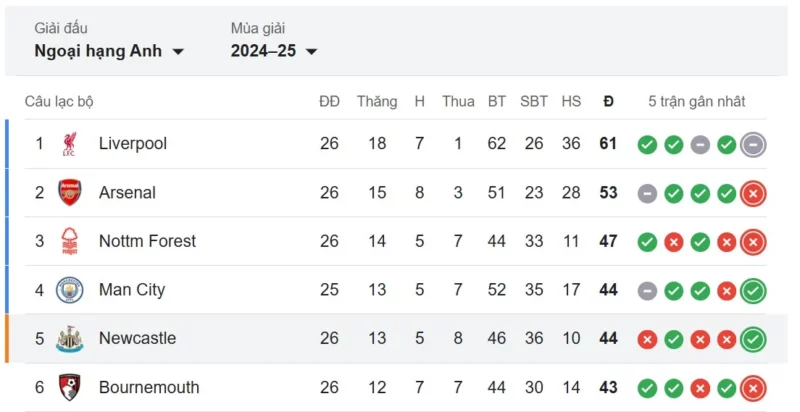The height and width of the screenshot is (412, 800).
Task: Click the Thắng wins column header
Action: point(377,101)
